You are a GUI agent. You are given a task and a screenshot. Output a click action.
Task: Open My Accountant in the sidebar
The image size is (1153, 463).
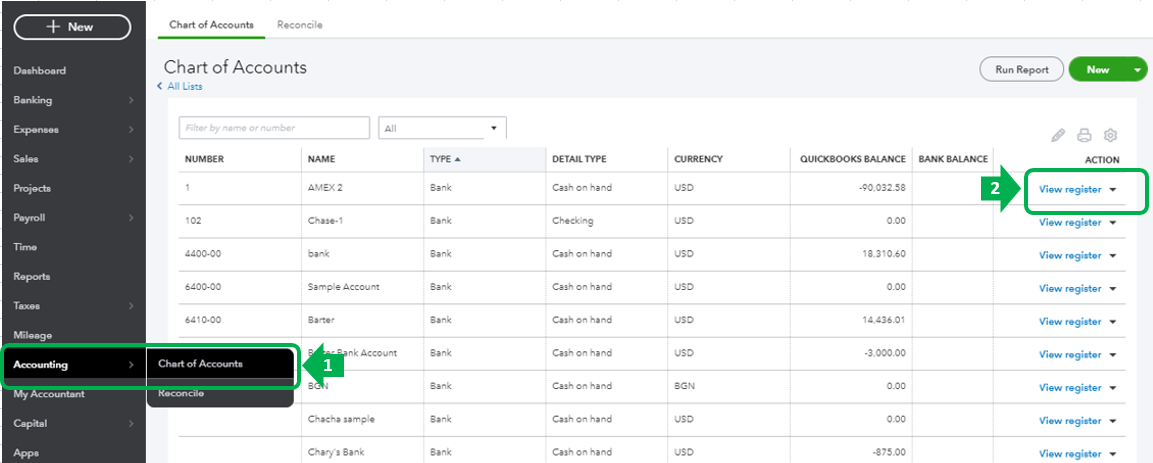[49, 394]
